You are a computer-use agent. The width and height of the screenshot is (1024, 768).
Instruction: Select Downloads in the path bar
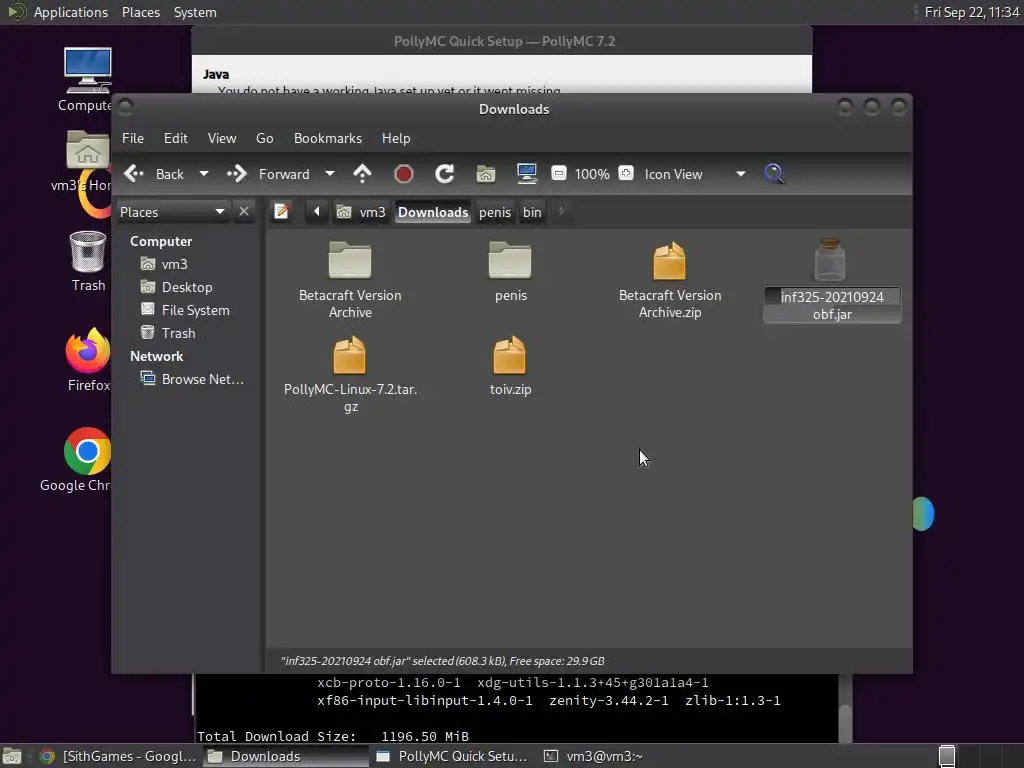[x=433, y=212]
